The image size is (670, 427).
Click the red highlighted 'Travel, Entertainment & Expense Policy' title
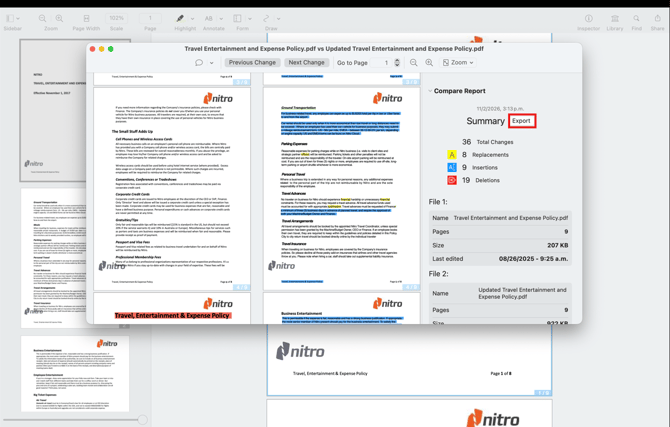tap(172, 315)
